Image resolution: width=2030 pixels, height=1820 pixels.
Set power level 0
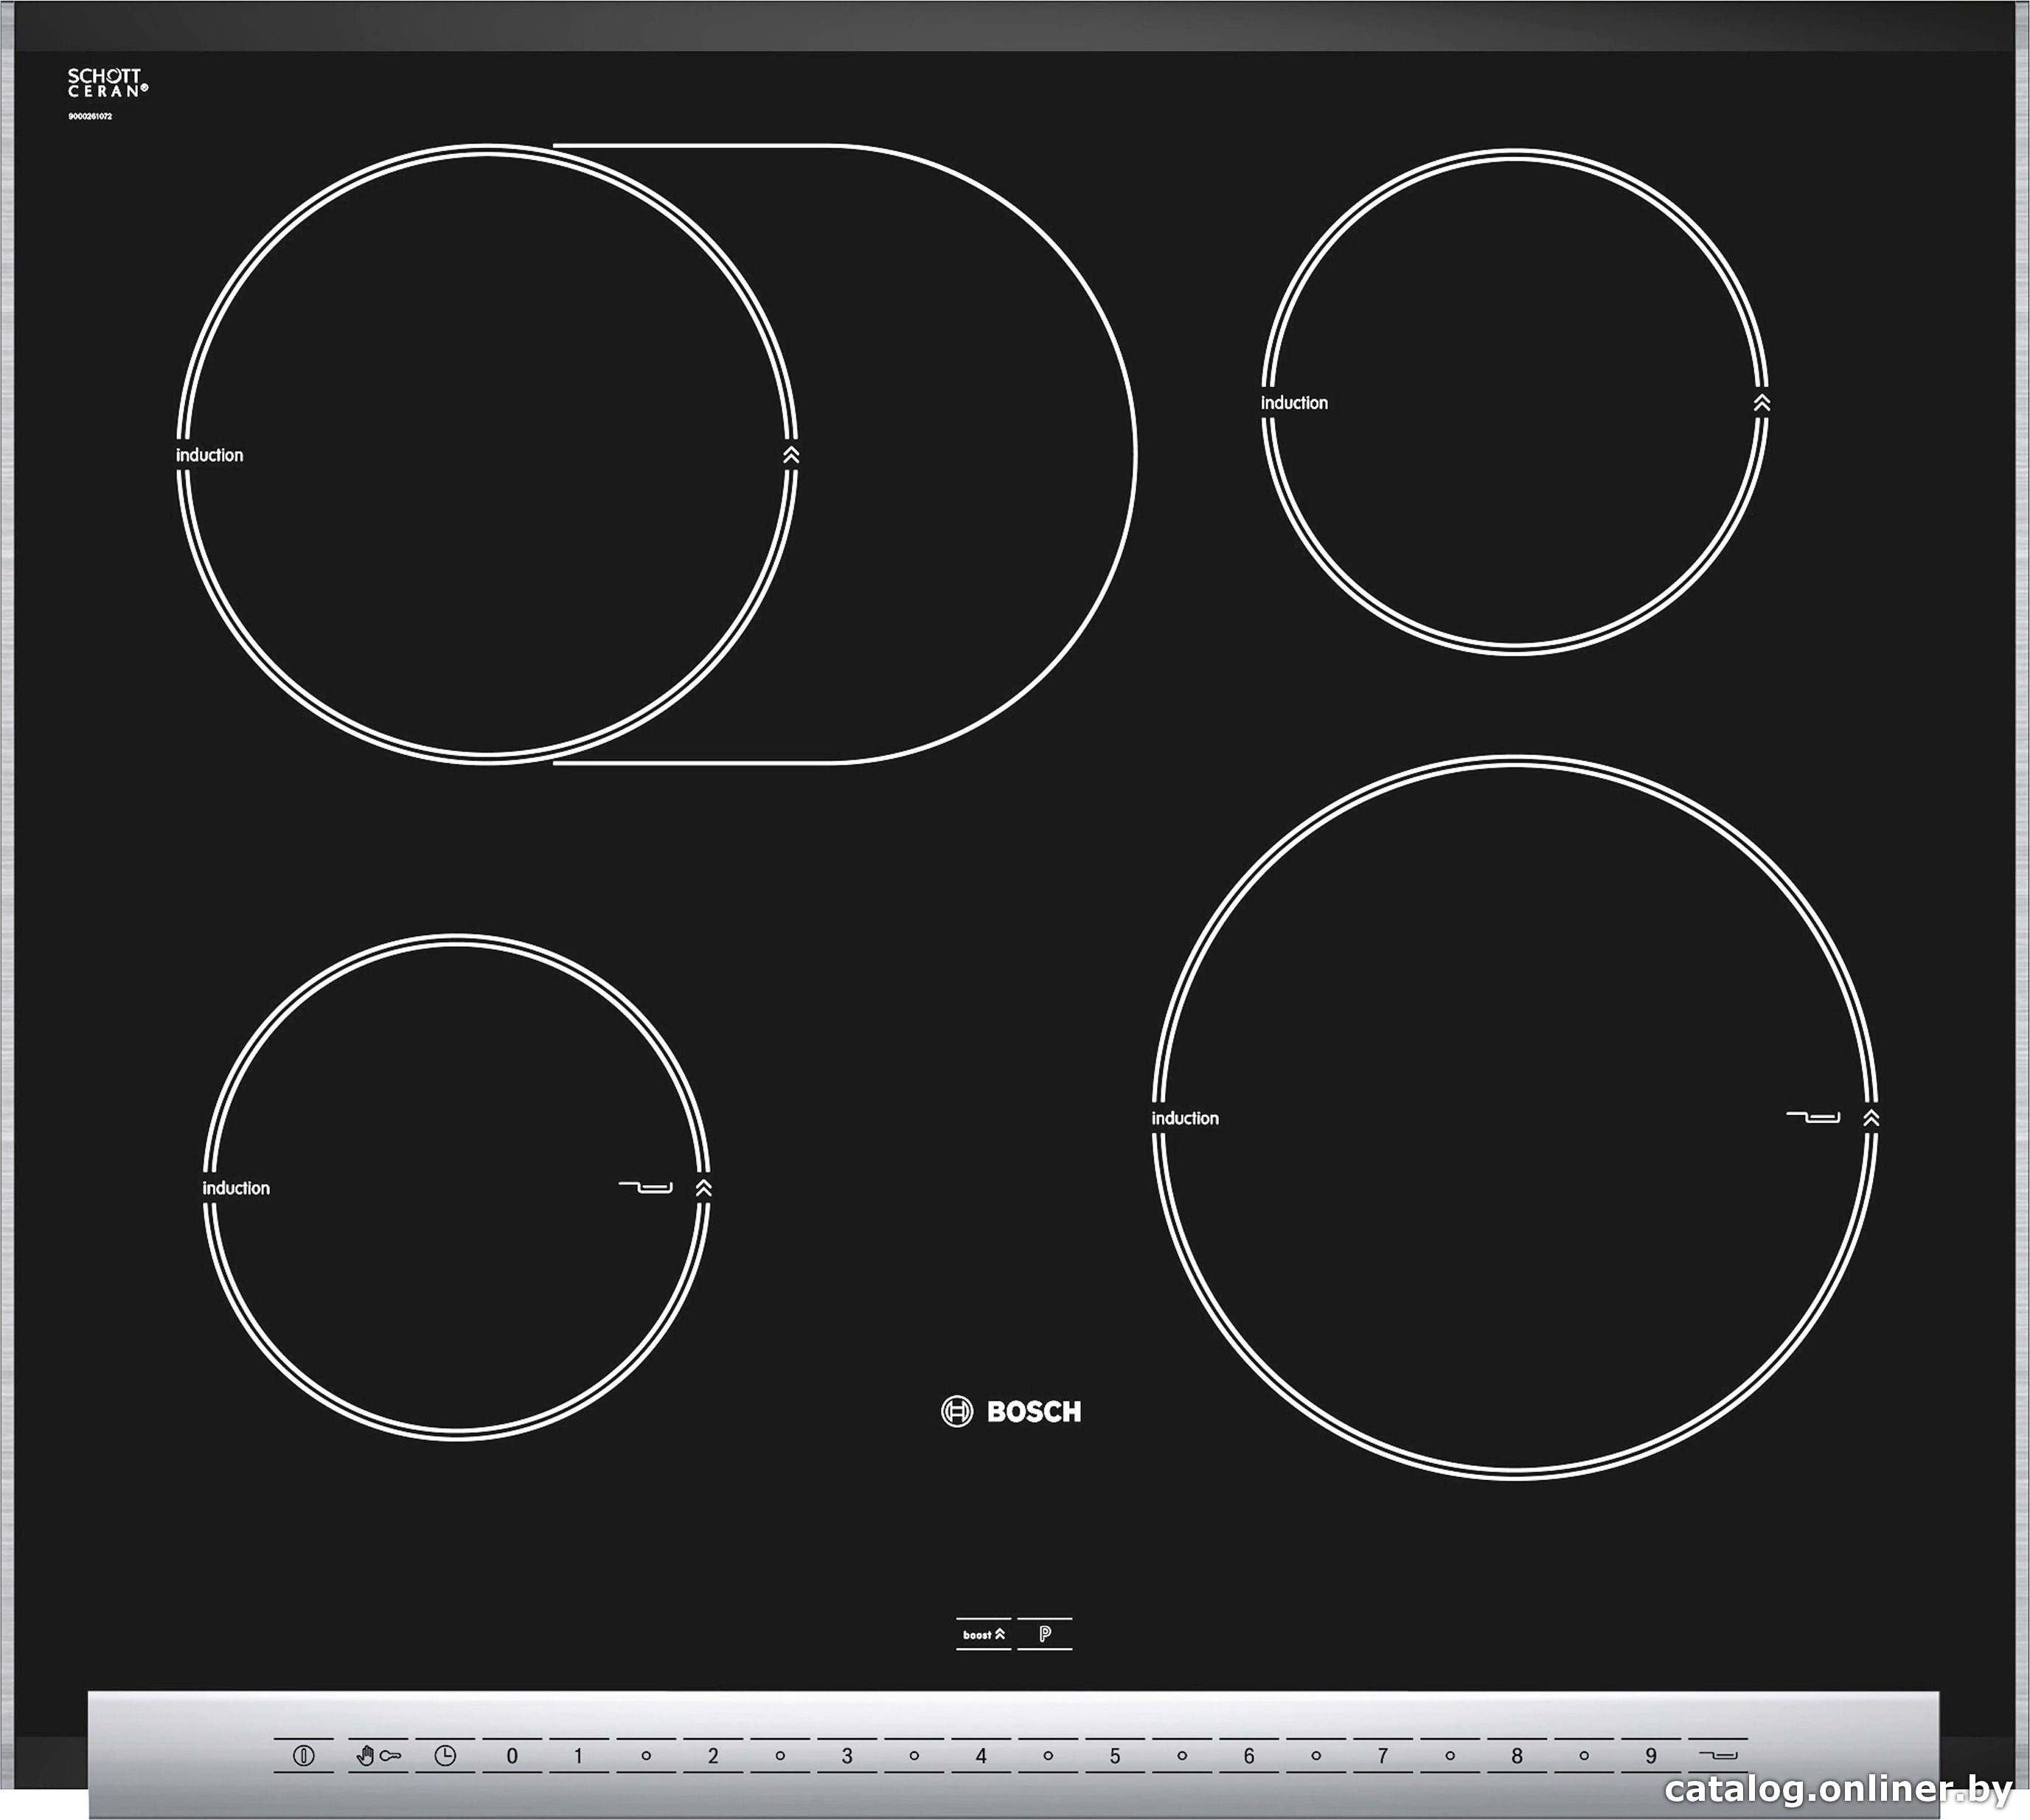(x=512, y=1756)
